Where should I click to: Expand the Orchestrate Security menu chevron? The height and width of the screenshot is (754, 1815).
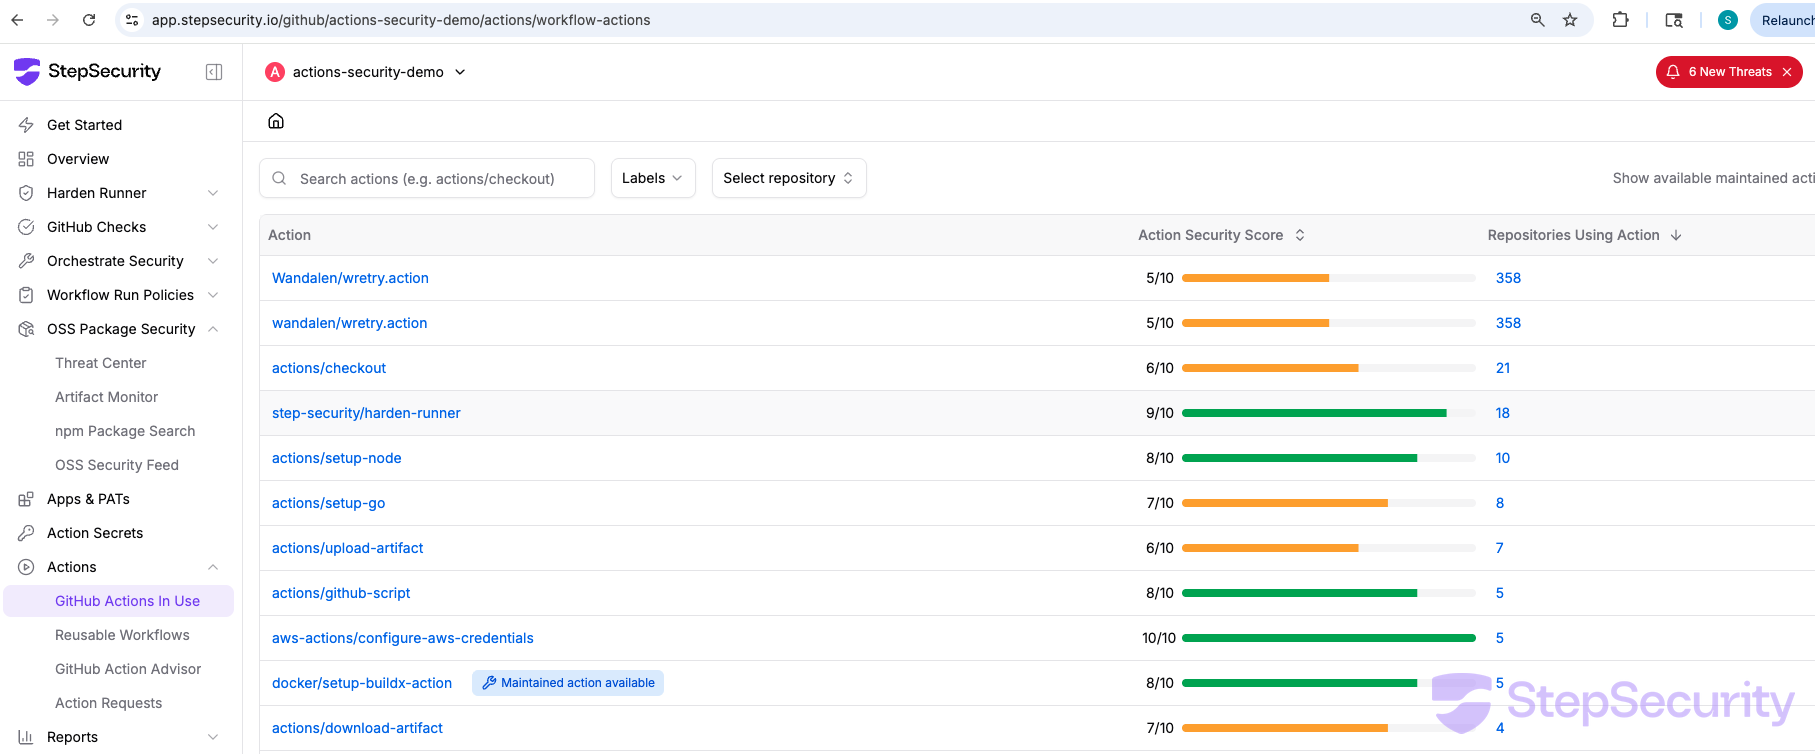(x=213, y=261)
